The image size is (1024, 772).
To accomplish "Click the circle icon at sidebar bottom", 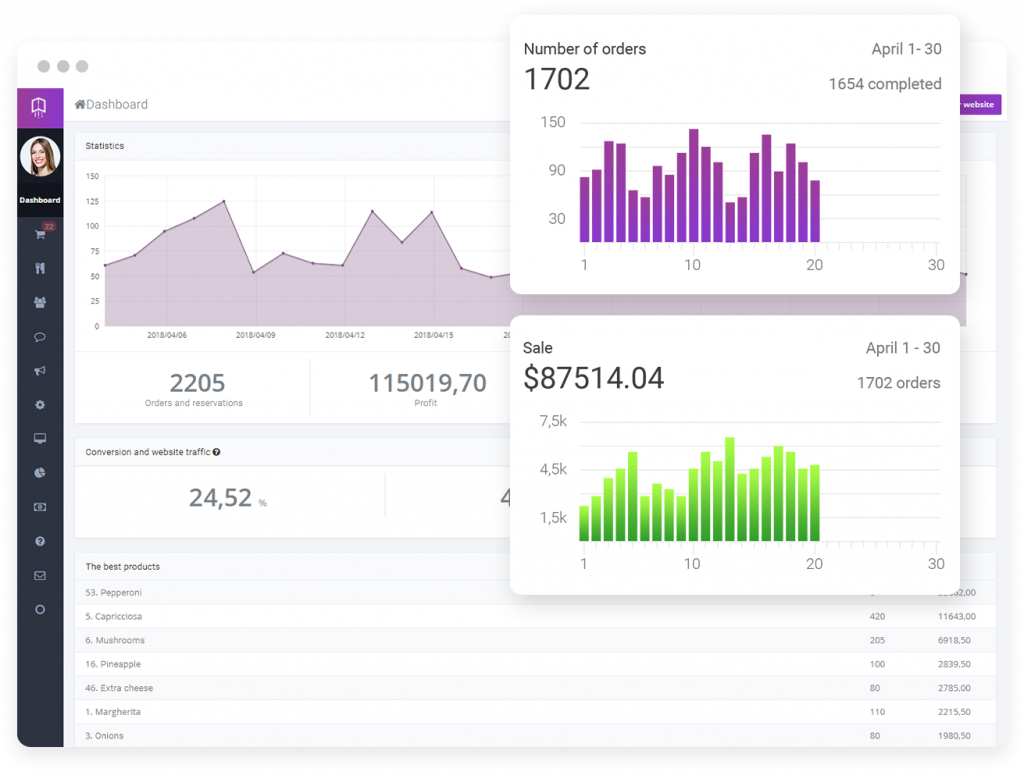I will tap(40, 609).
